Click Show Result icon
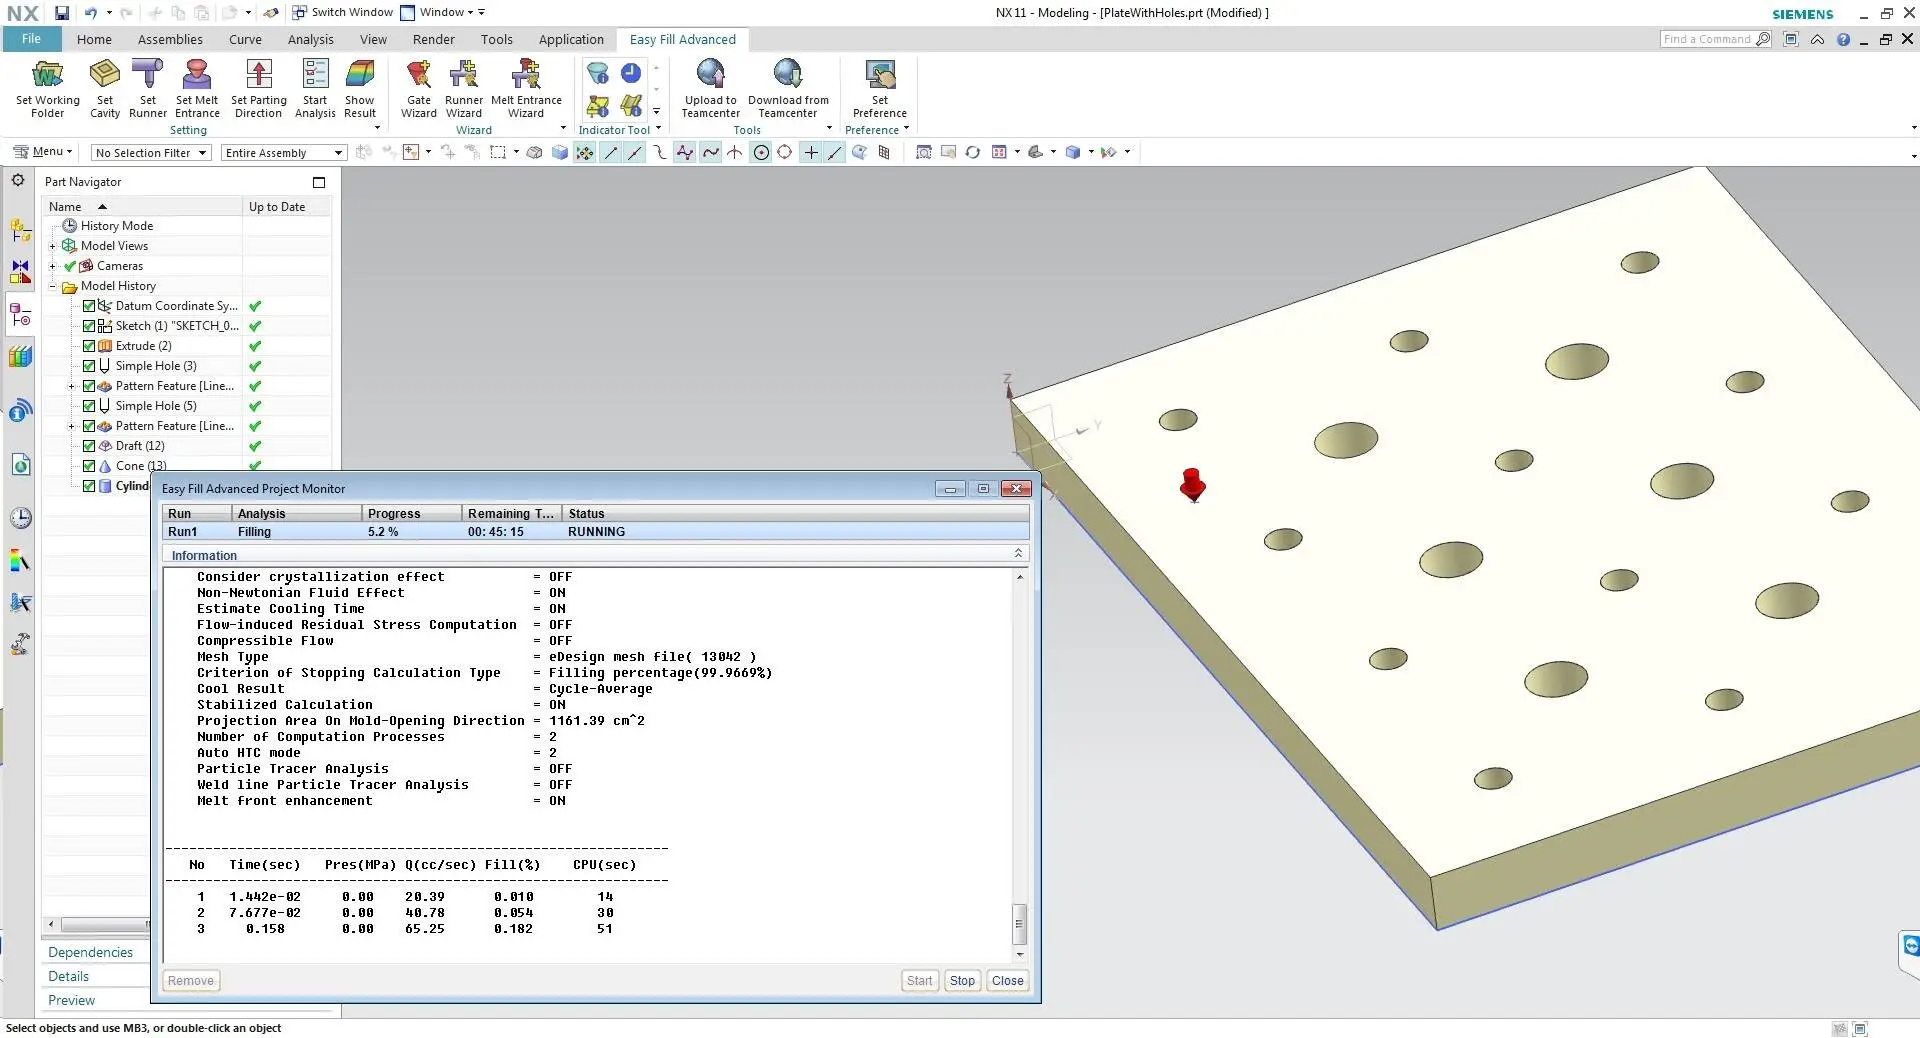This screenshot has height=1038, width=1920. coord(360,88)
